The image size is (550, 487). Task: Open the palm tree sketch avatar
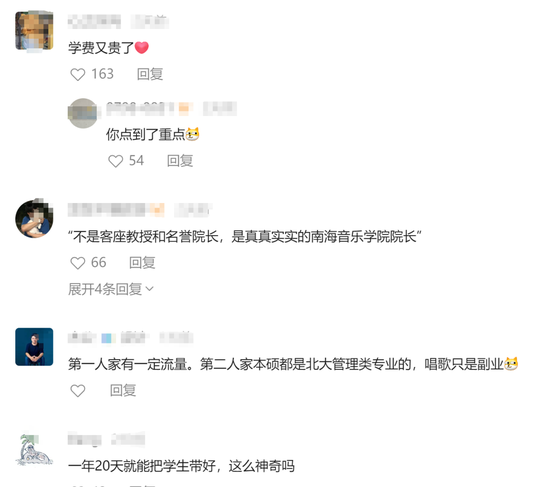34,450
